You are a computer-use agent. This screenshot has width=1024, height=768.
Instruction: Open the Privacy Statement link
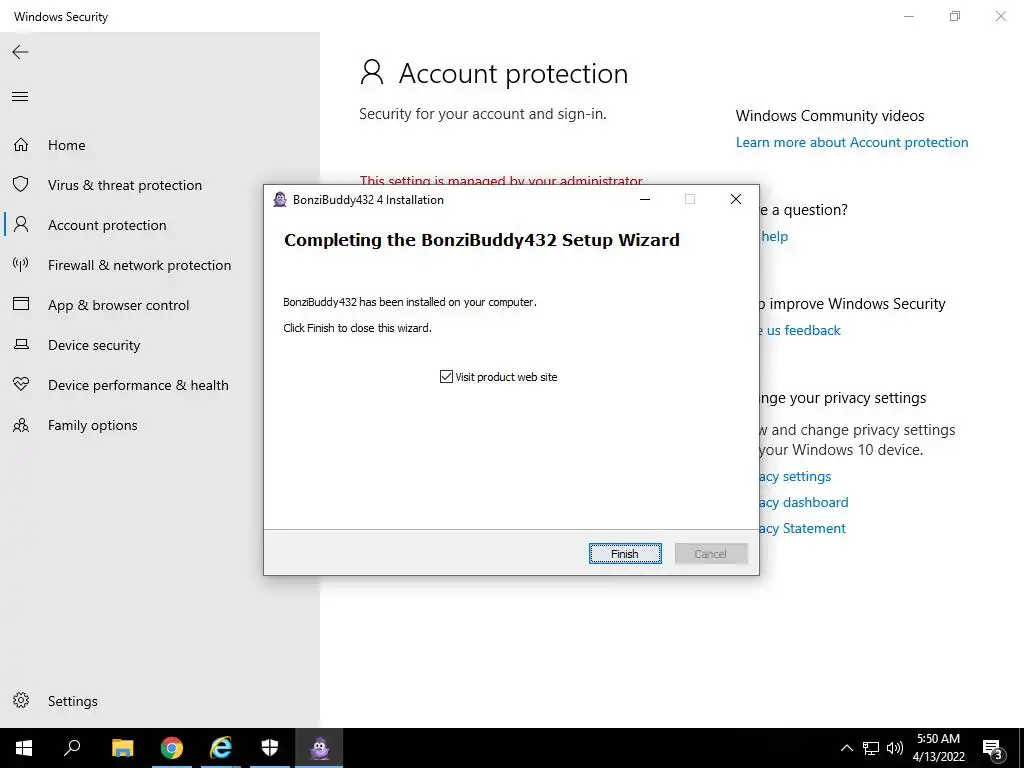pyautogui.click(x=803, y=528)
